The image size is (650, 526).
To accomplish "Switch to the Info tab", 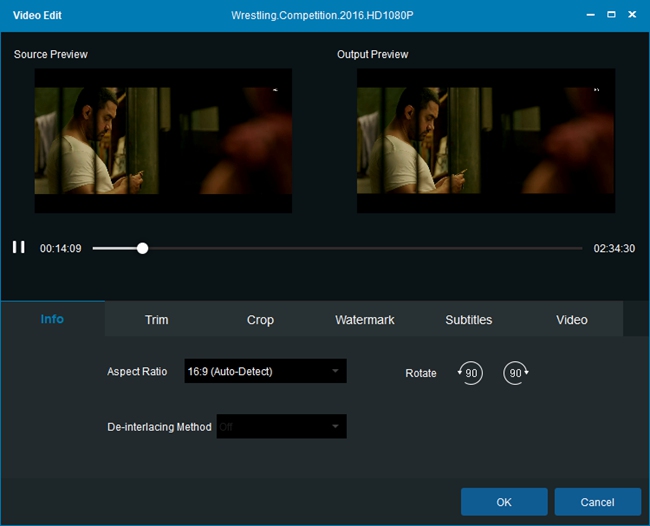I will tap(52, 319).
